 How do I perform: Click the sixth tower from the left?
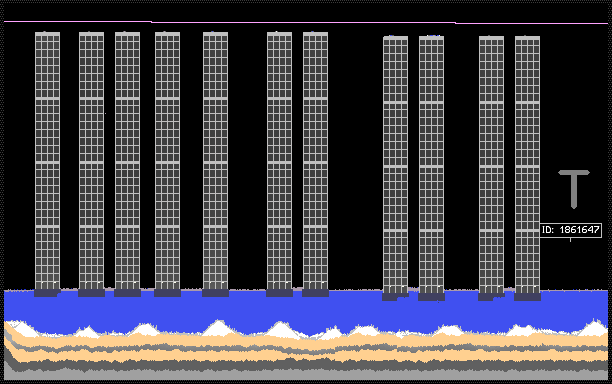pyautogui.click(x=279, y=161)
